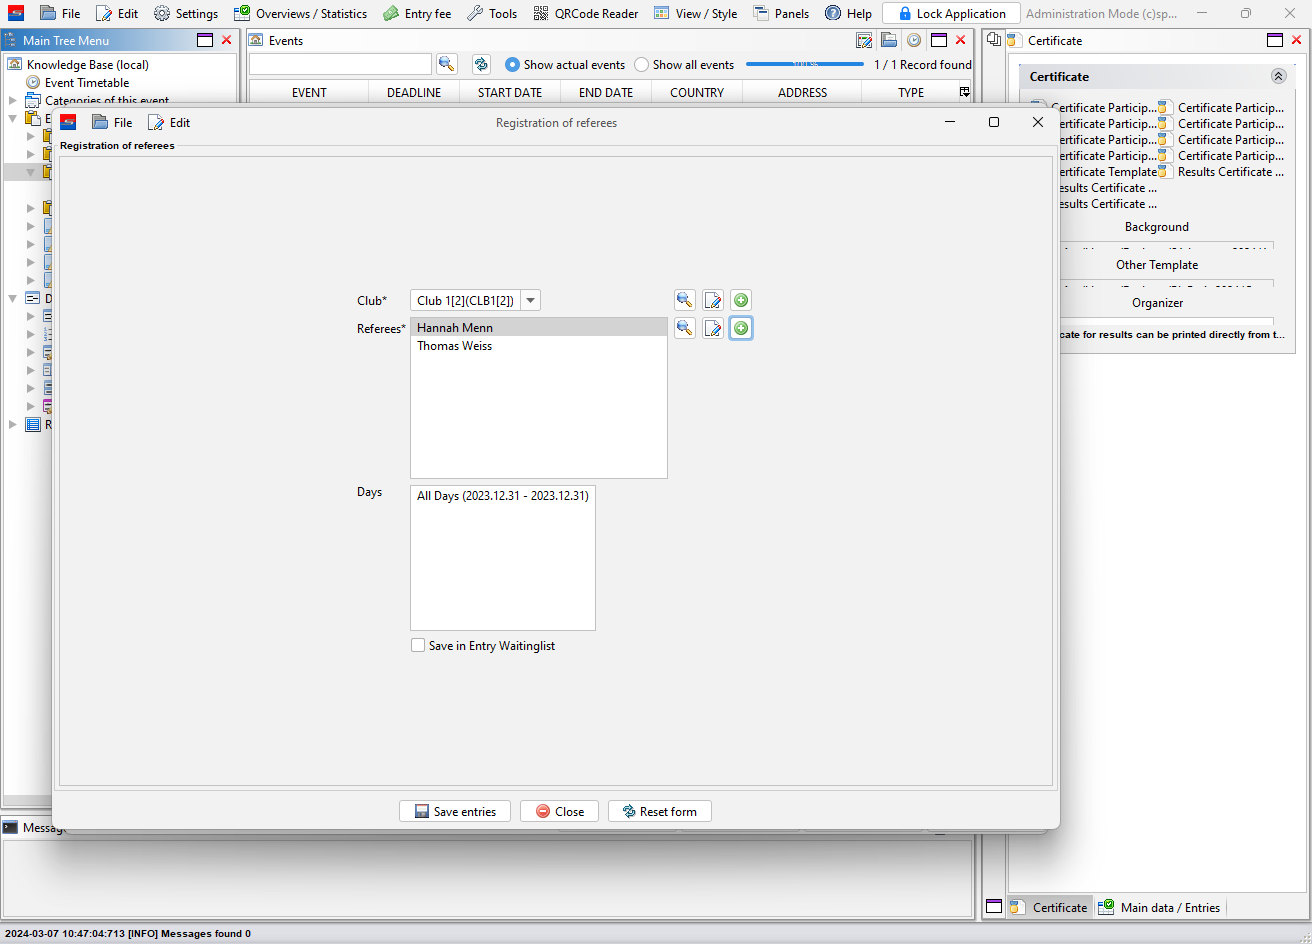Image resolution: width=1312 pixels, height=945 pixels.
Task: Close the Main Tree Menu panel
Action: point(227,40)
